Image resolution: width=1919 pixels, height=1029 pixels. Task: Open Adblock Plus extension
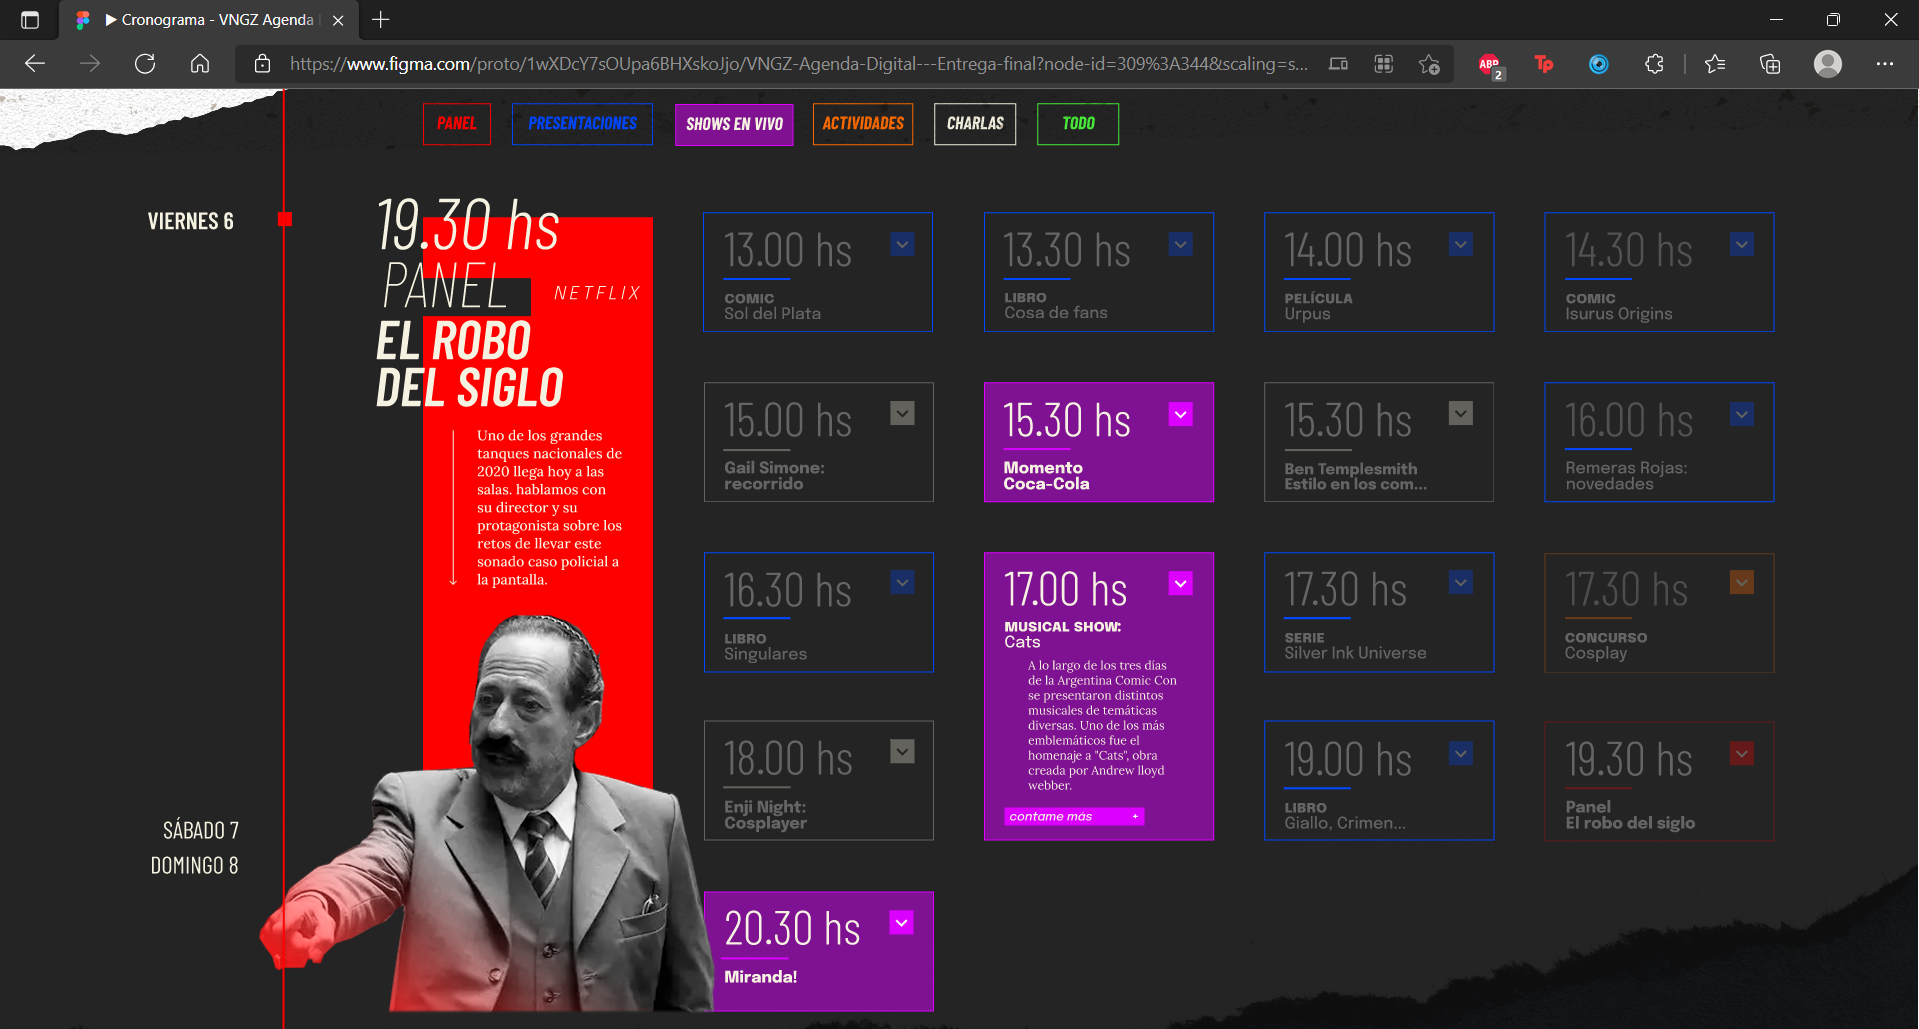tap(1490, 65)
